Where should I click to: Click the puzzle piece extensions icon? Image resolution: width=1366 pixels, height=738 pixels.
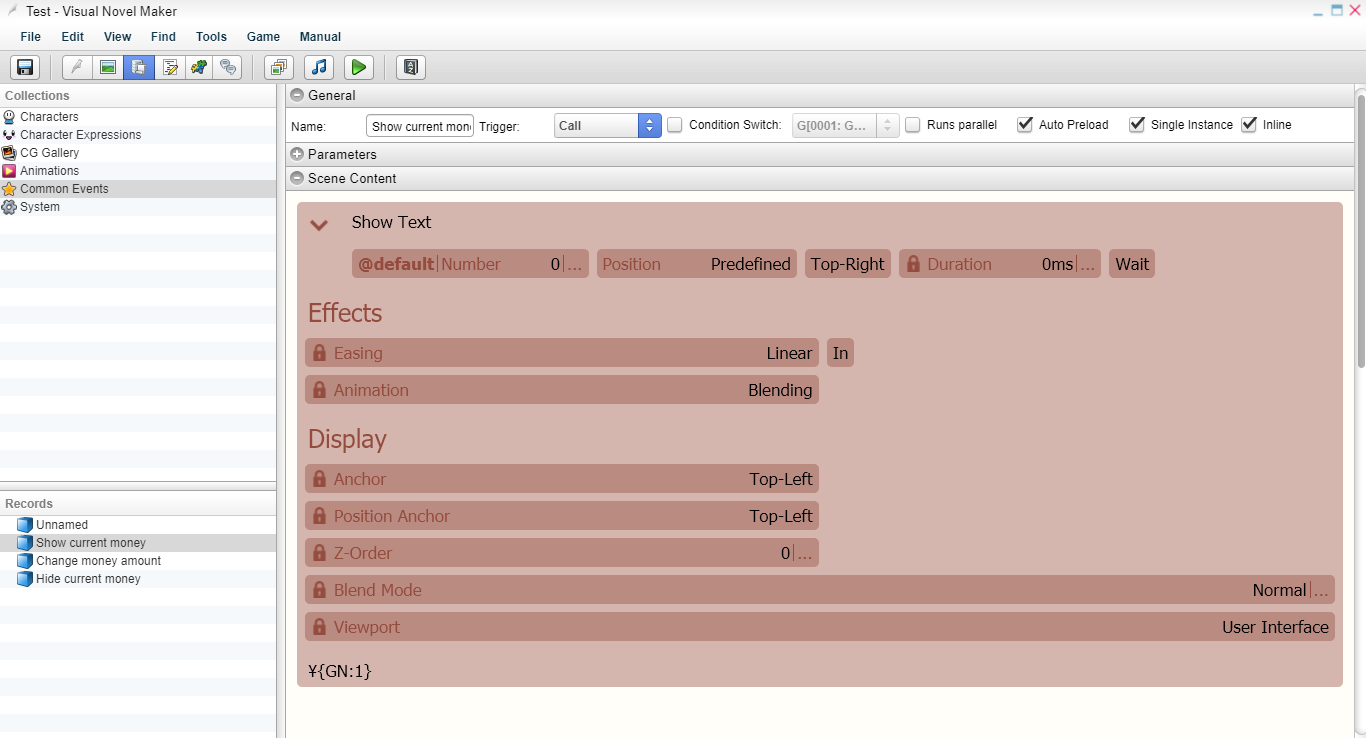coord(199,67)
